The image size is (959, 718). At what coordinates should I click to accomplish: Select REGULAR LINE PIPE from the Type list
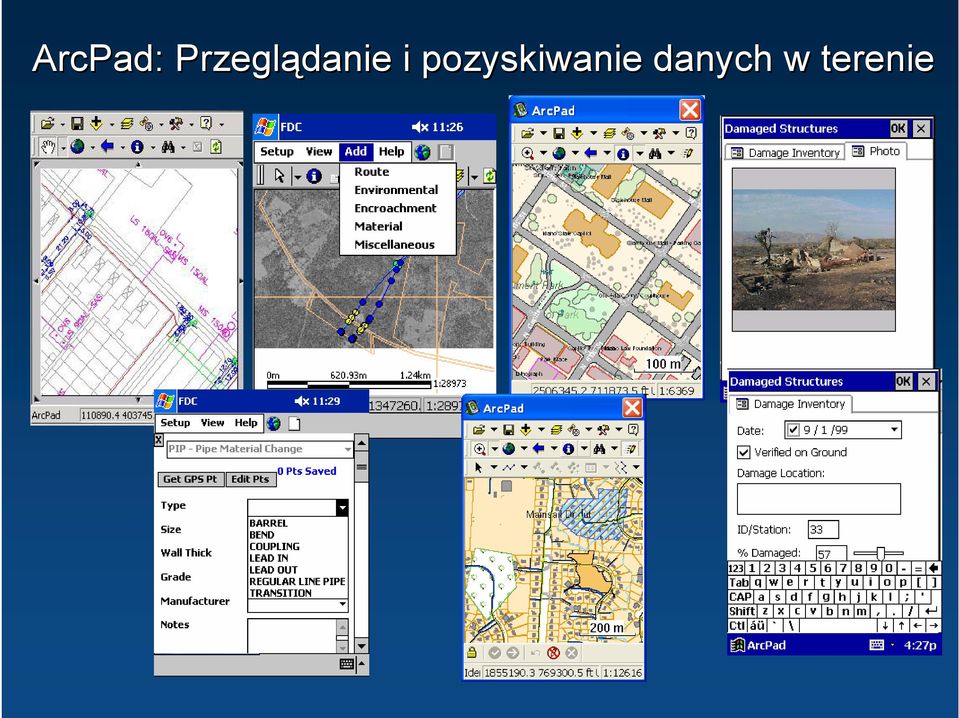point(297,582)
